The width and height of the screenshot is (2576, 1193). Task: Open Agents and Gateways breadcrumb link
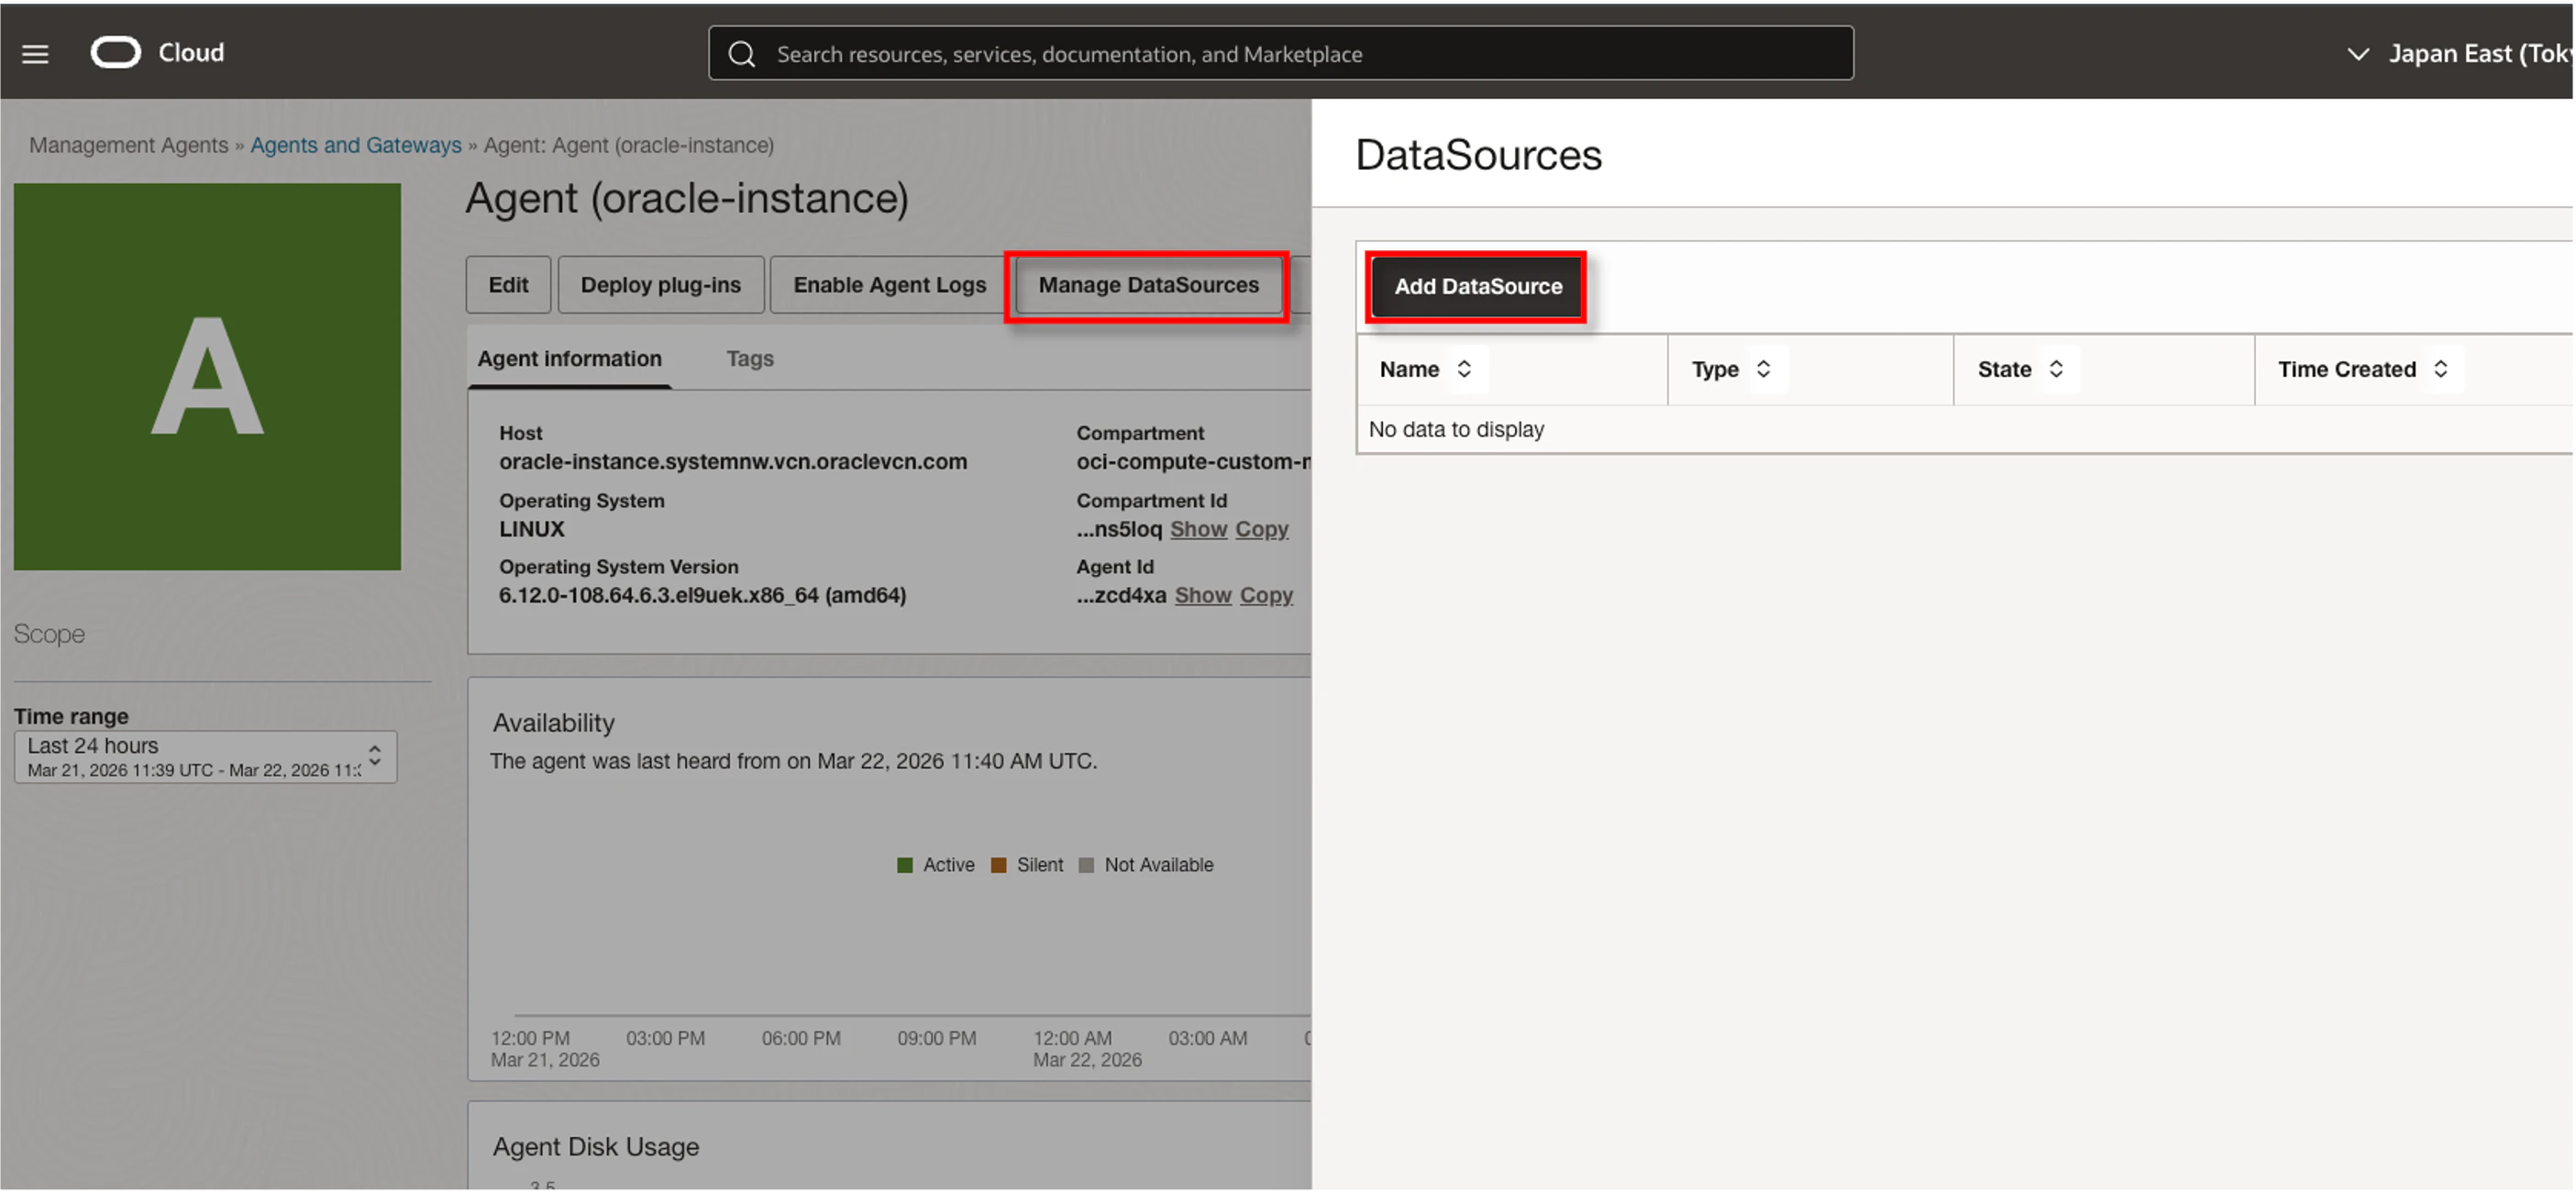tap(356, 145)
